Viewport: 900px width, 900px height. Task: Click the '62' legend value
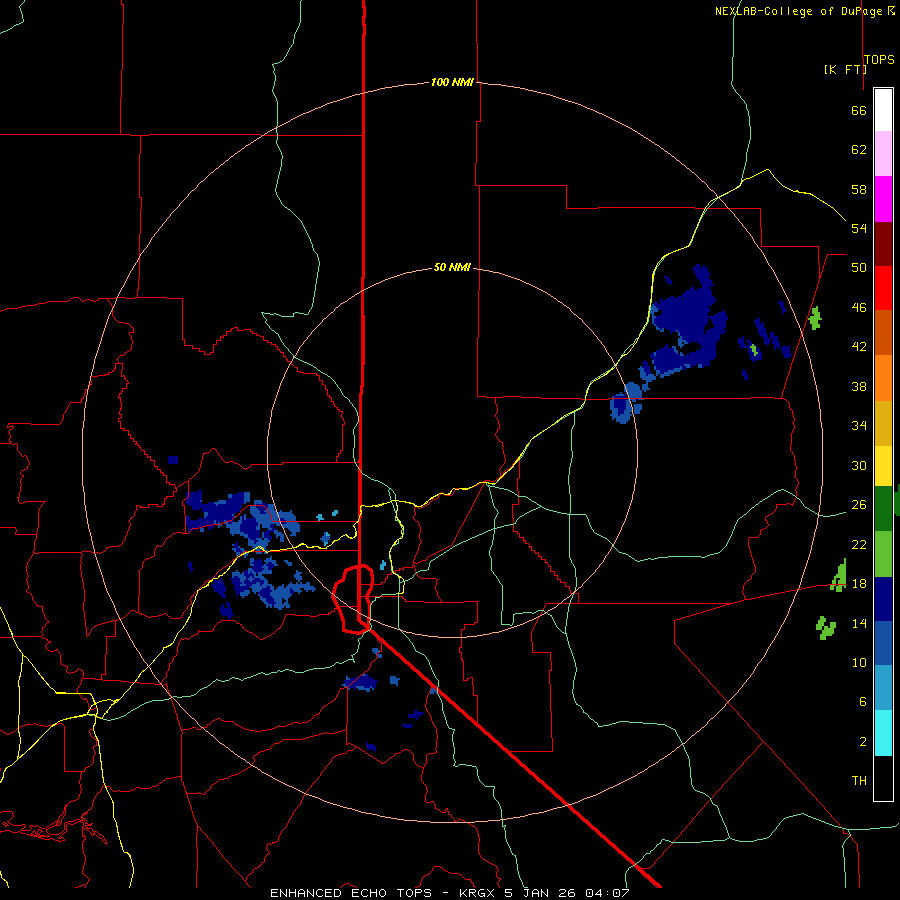tap(859, 150)
